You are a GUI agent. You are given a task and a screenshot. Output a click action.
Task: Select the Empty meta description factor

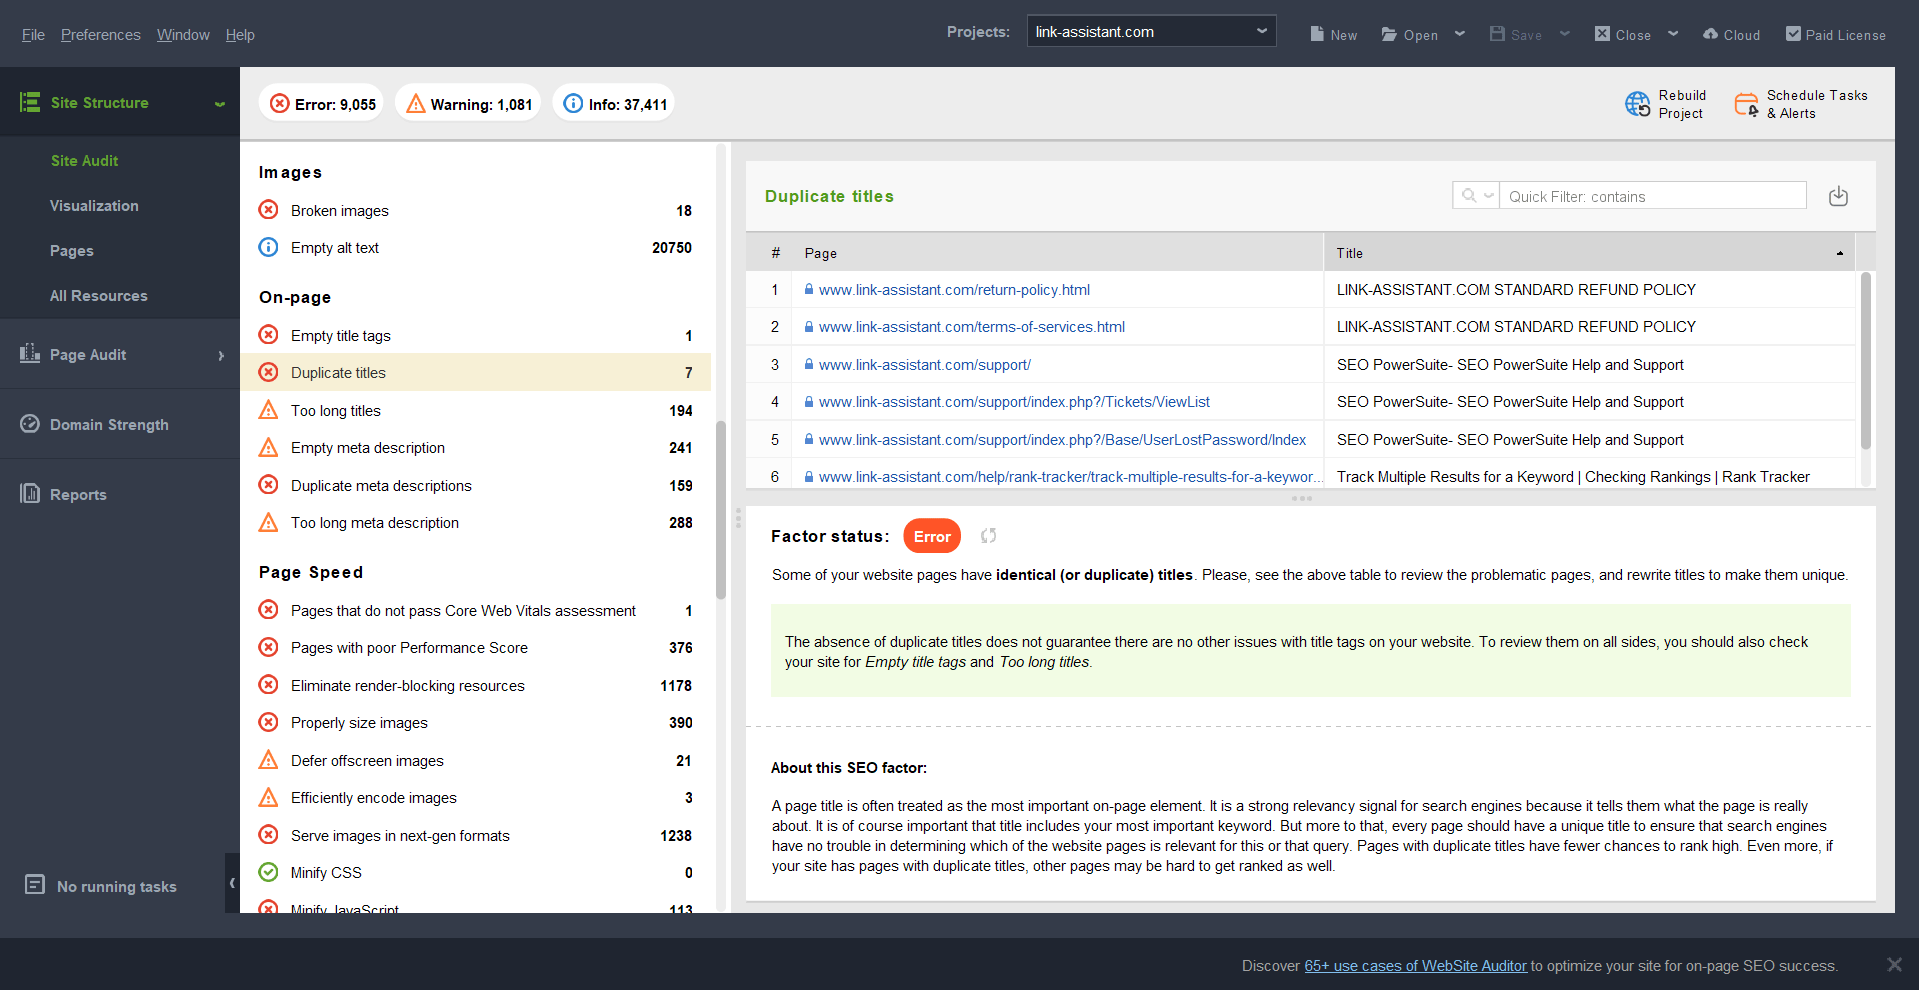(476, 447)
